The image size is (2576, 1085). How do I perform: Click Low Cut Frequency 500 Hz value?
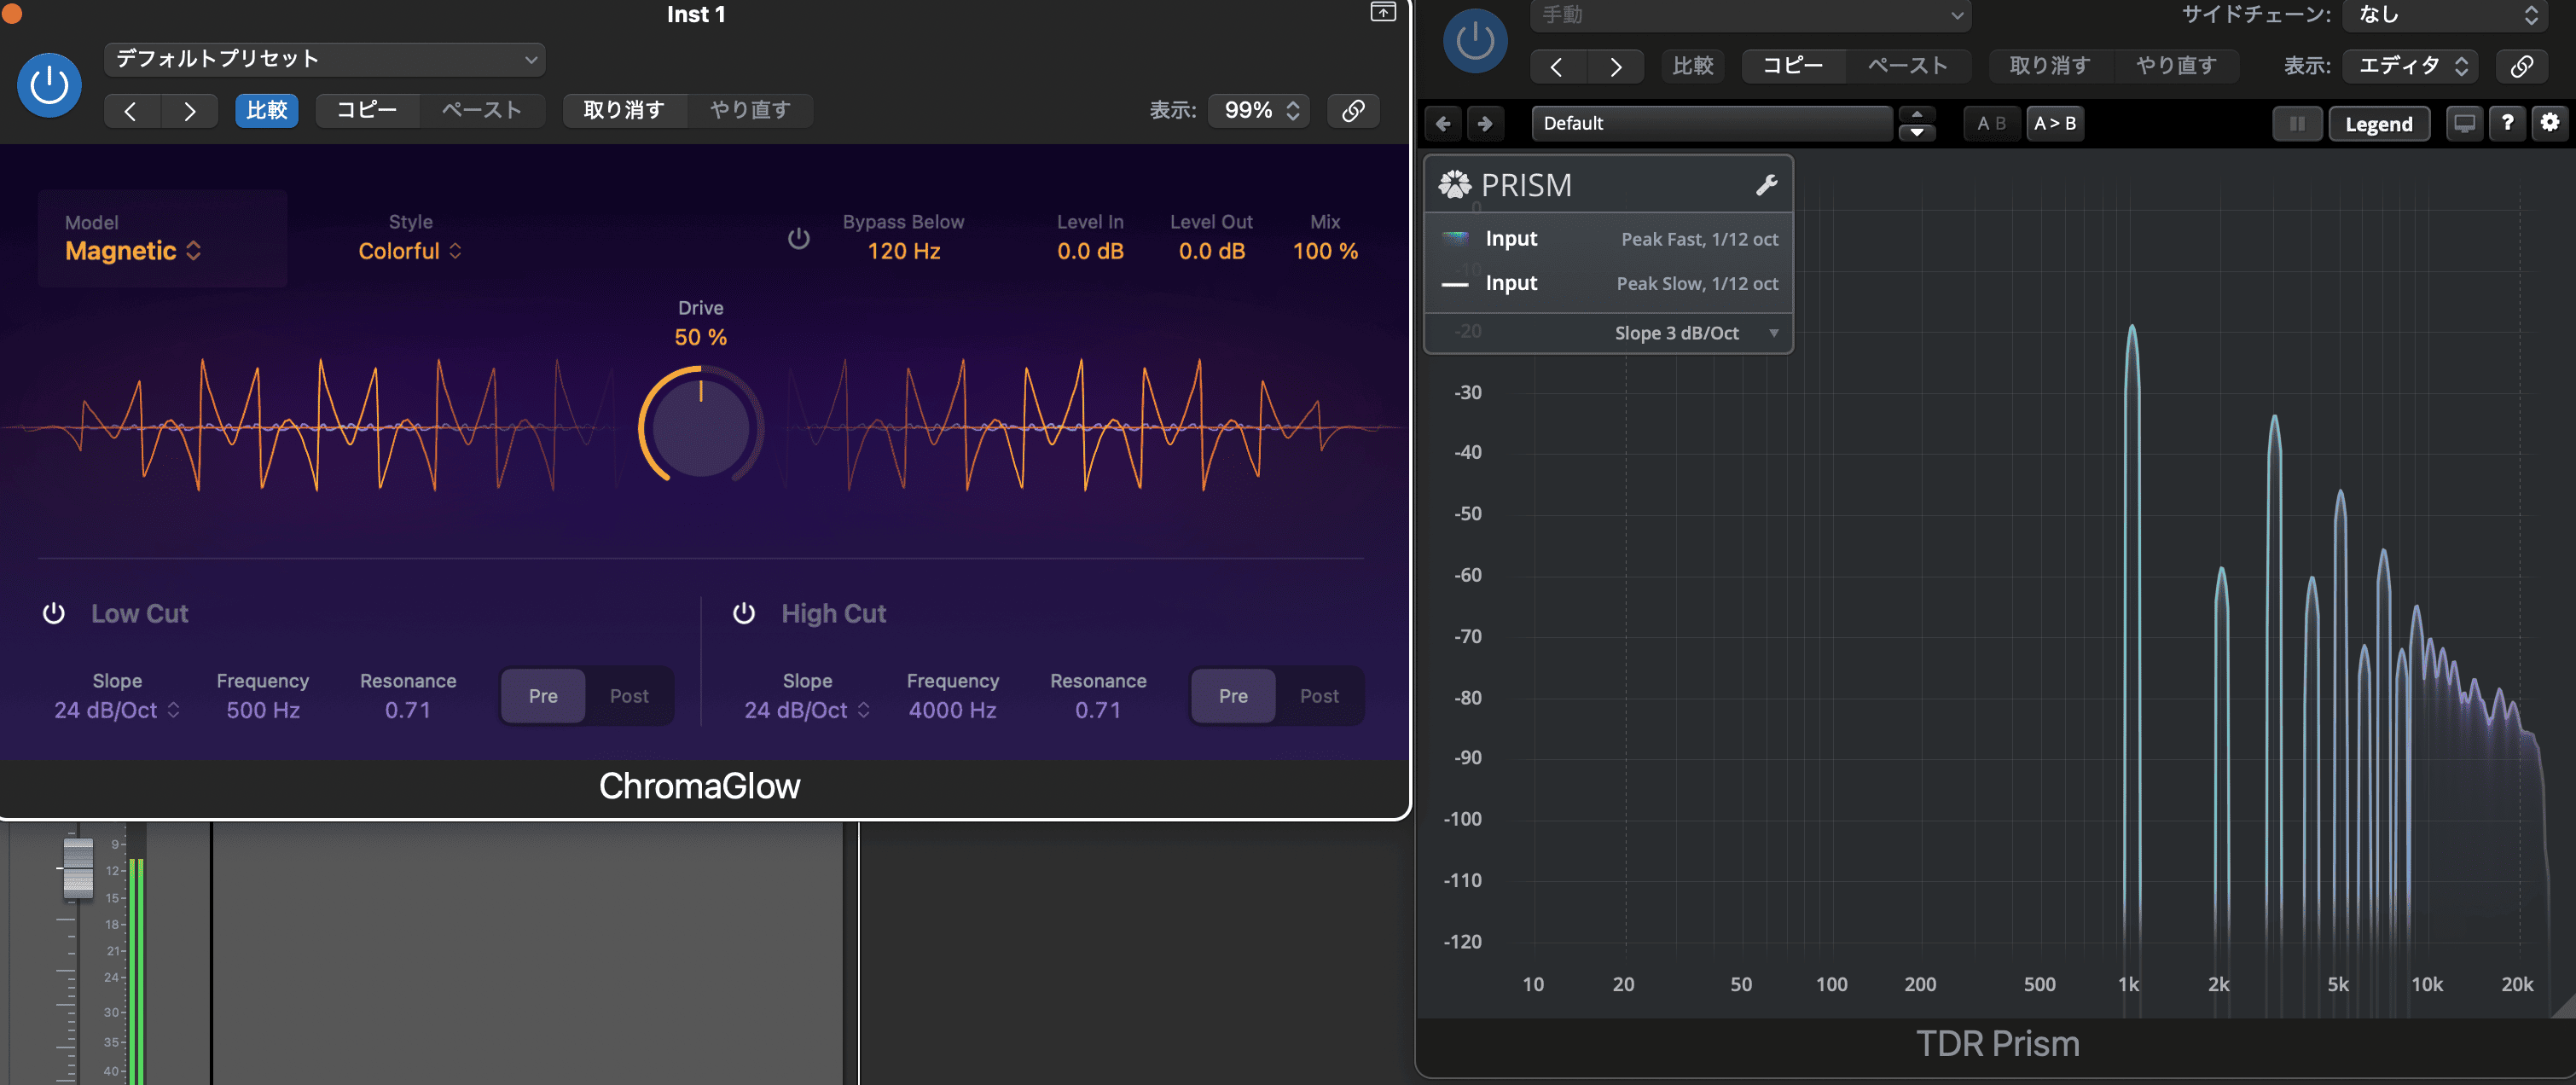[263, 710]
